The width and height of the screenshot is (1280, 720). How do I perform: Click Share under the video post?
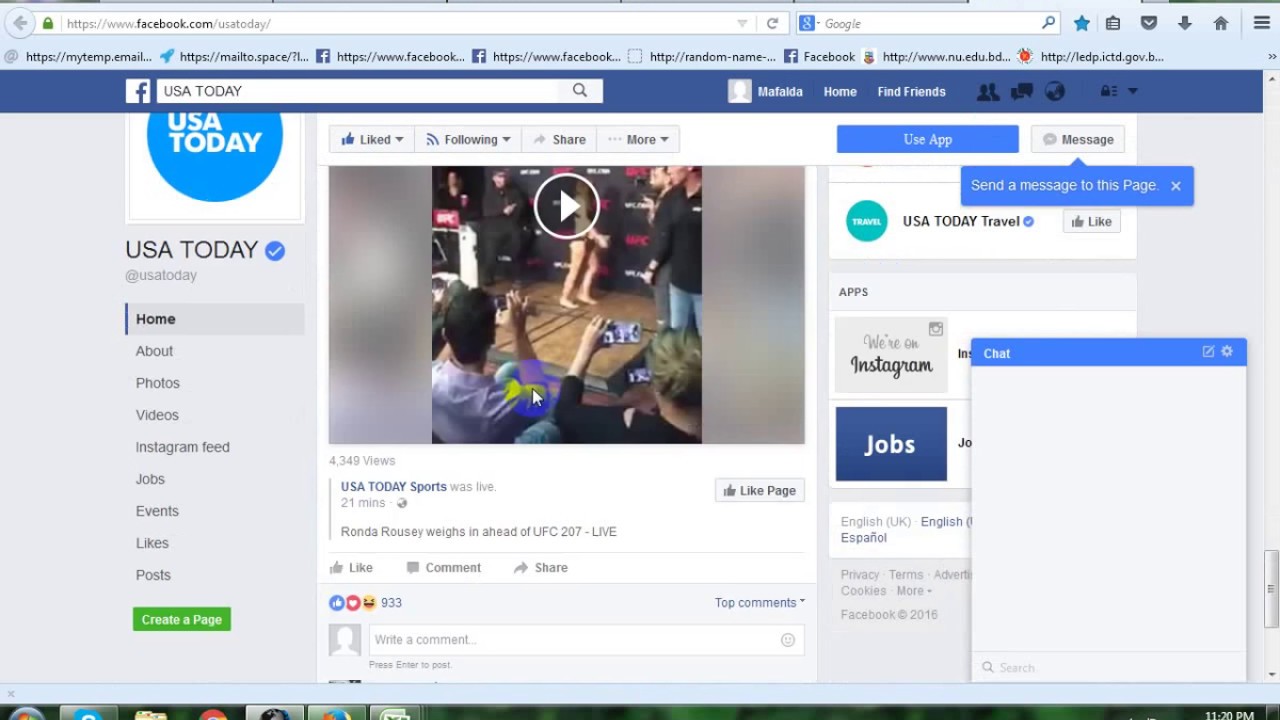pyautogui.click(x=540, y=568)
